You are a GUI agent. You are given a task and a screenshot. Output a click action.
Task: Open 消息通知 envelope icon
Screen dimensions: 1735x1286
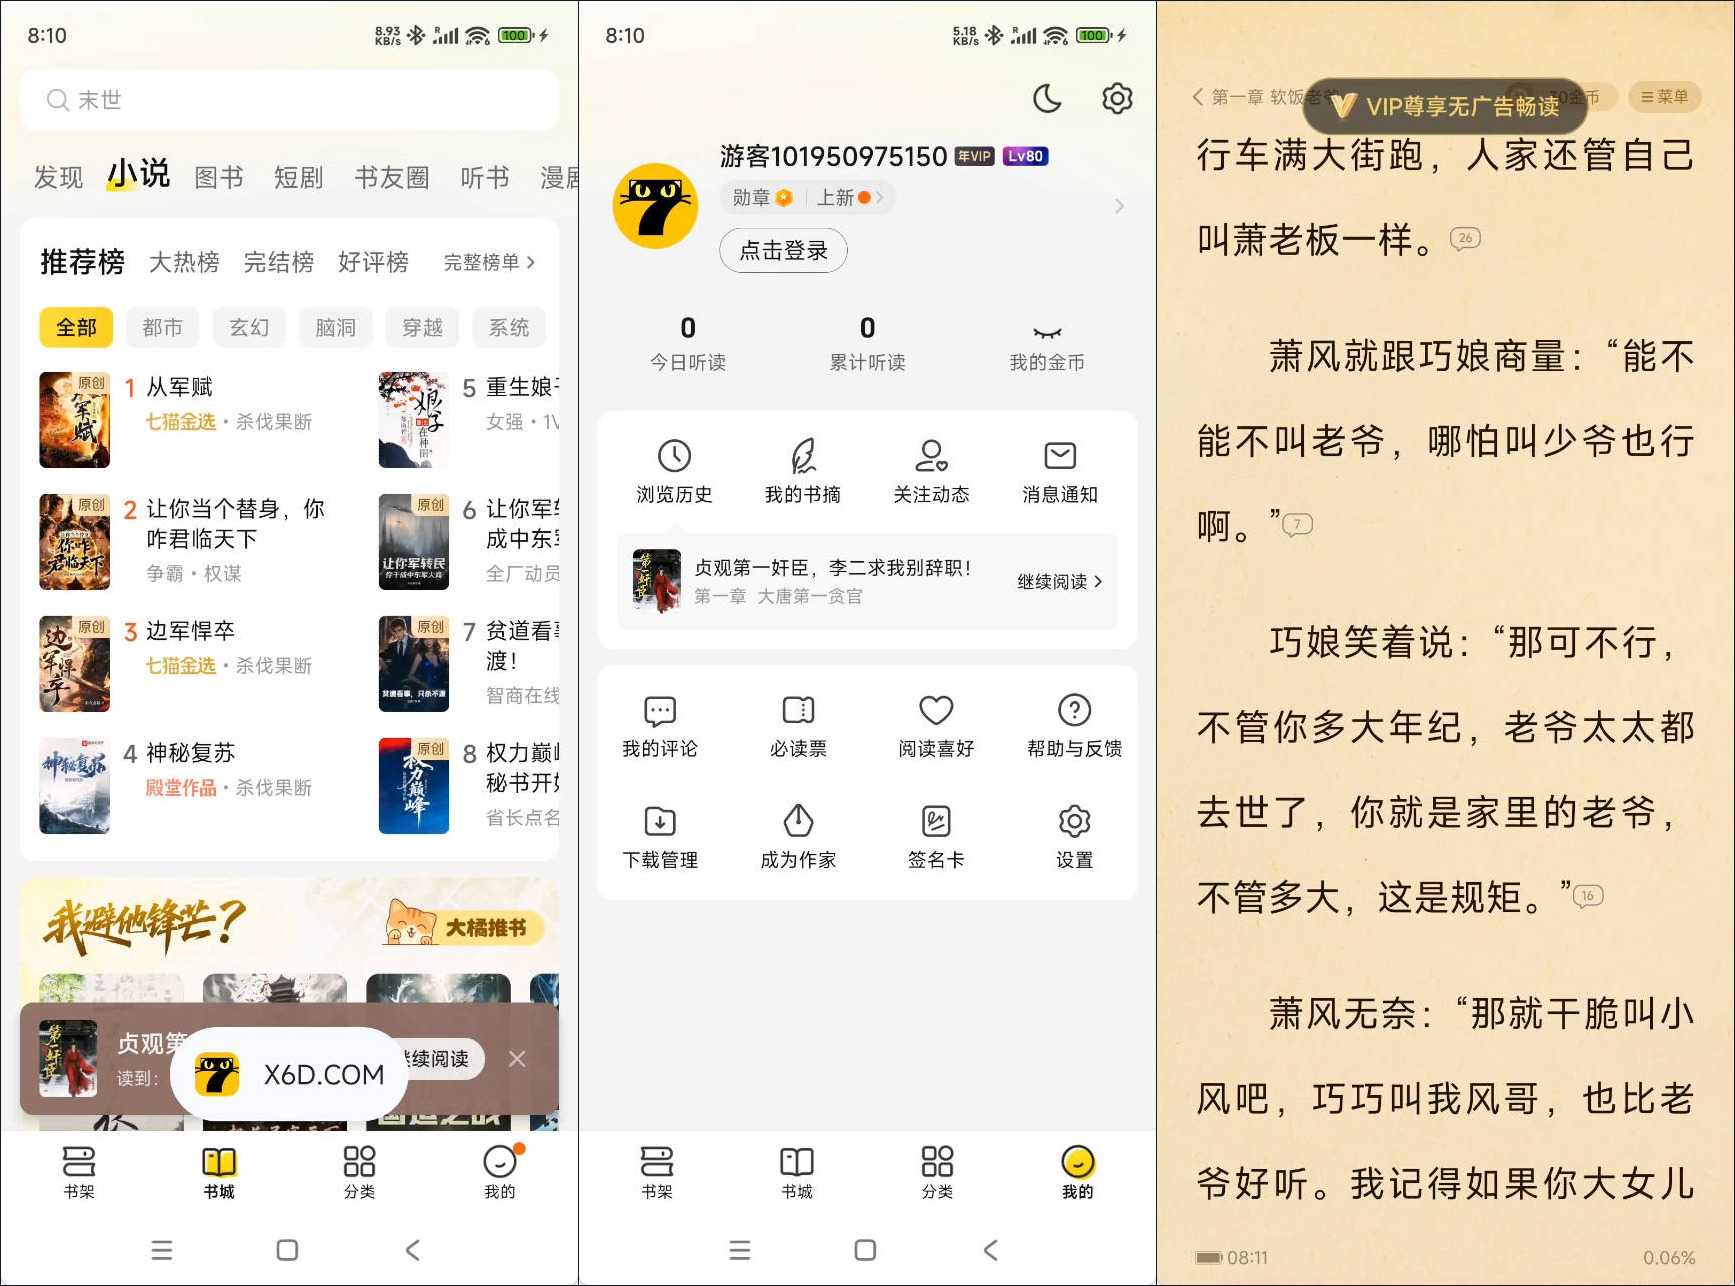(1060, 456)
